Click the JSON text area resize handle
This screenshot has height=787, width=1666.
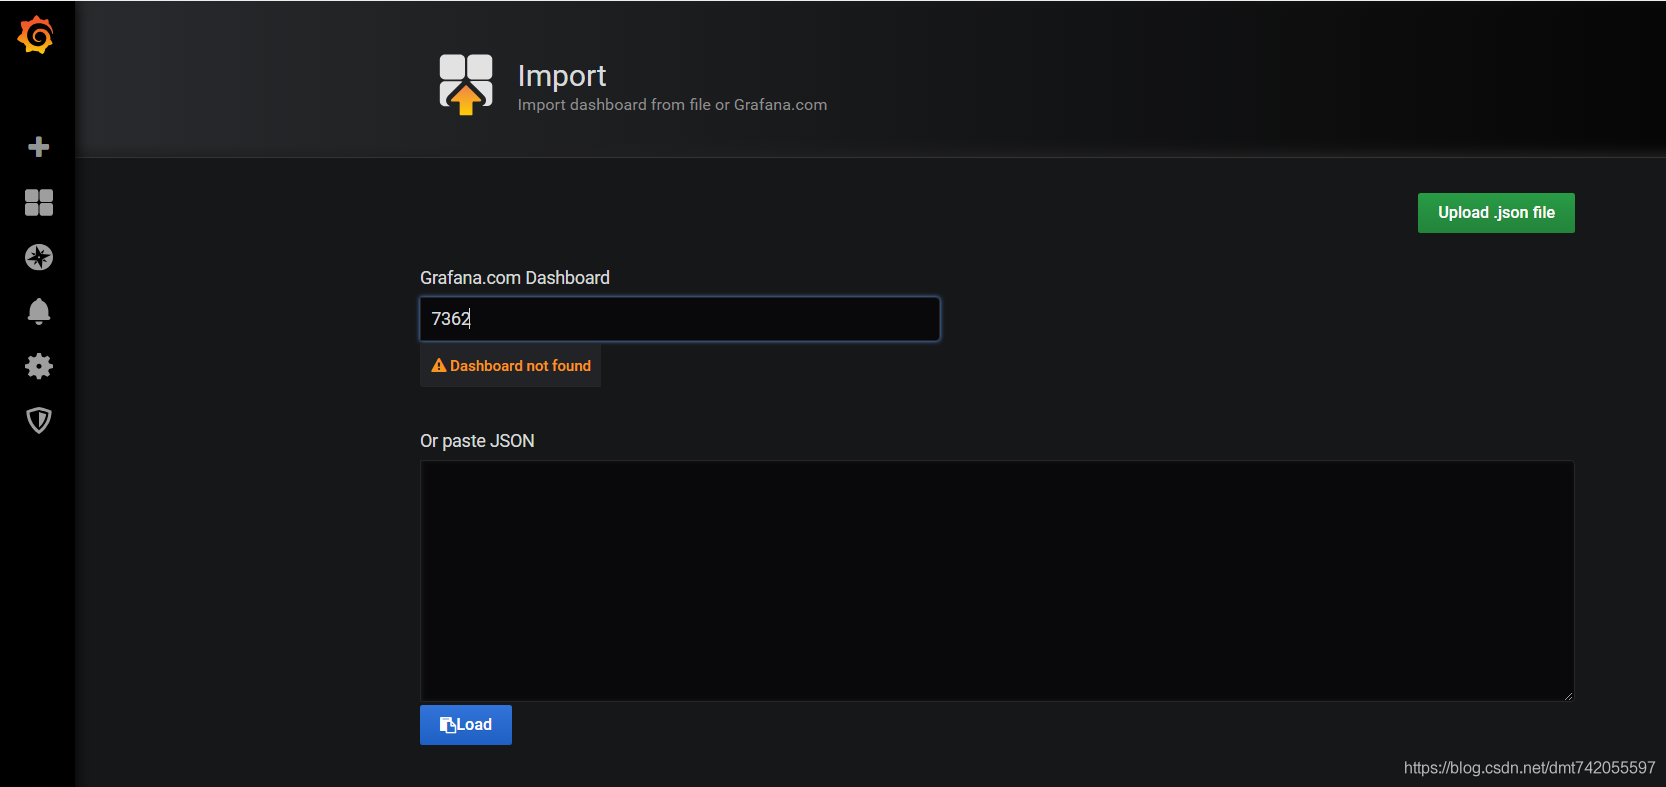tap(1568, 695)
